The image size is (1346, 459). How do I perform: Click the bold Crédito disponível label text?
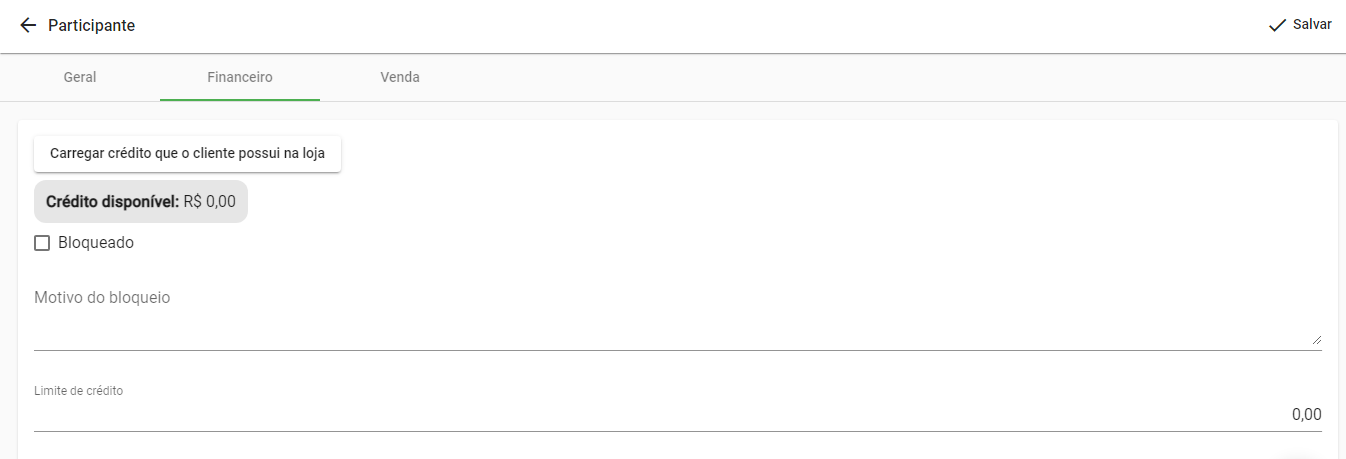pyautogui.click(x=112, y=201)
